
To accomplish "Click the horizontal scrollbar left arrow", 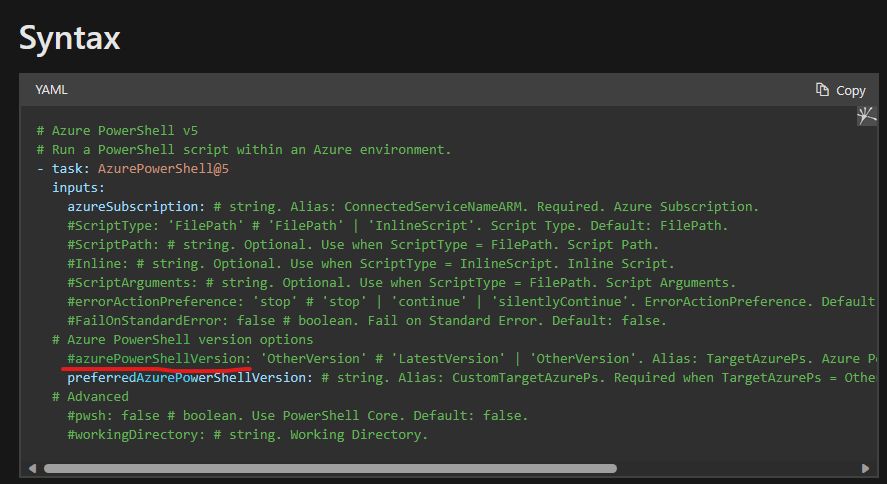I will (32, 468).
